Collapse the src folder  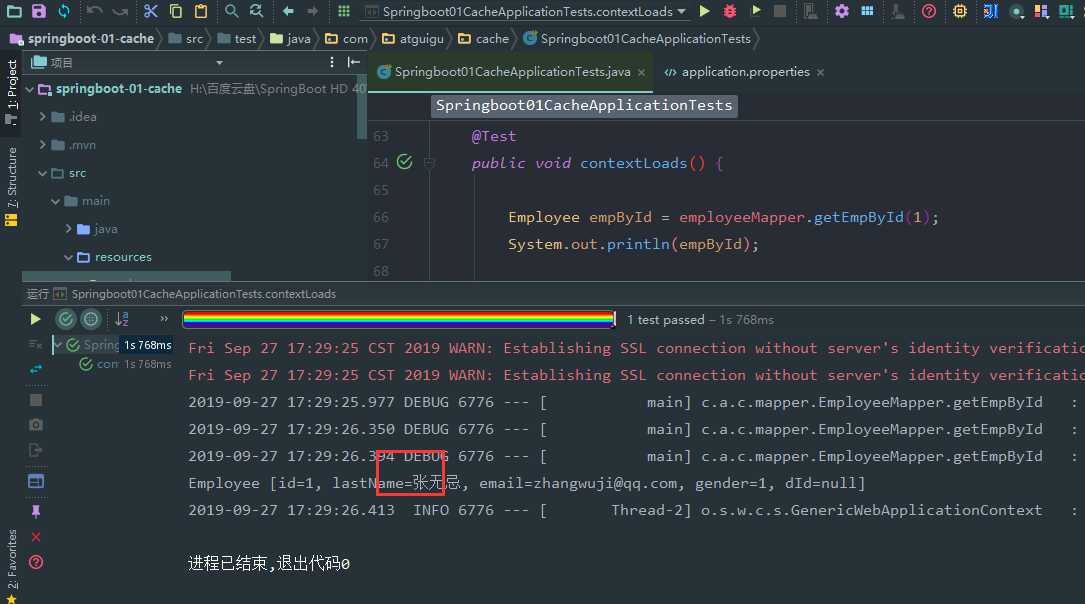pos(43,173)
